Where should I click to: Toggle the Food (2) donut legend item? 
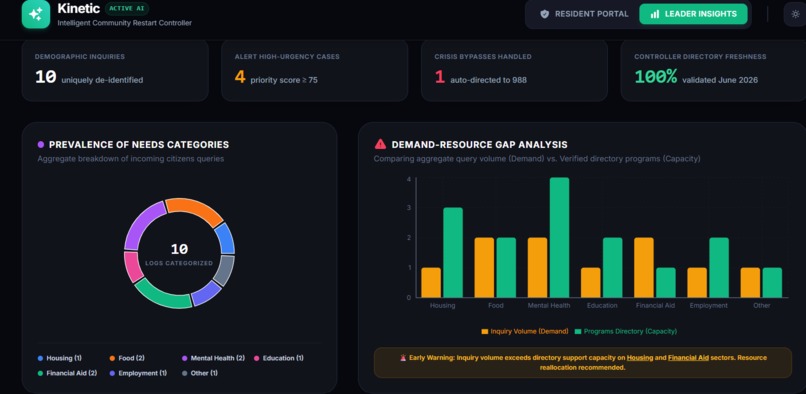127,358
